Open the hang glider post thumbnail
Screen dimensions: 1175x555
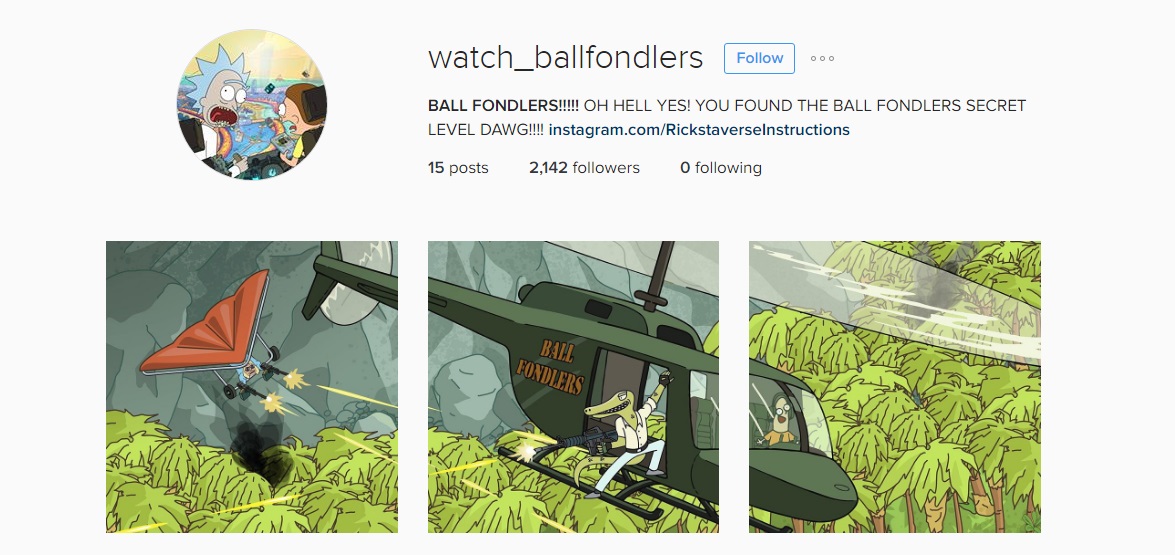pyautogui.click(x=252, y=386)
